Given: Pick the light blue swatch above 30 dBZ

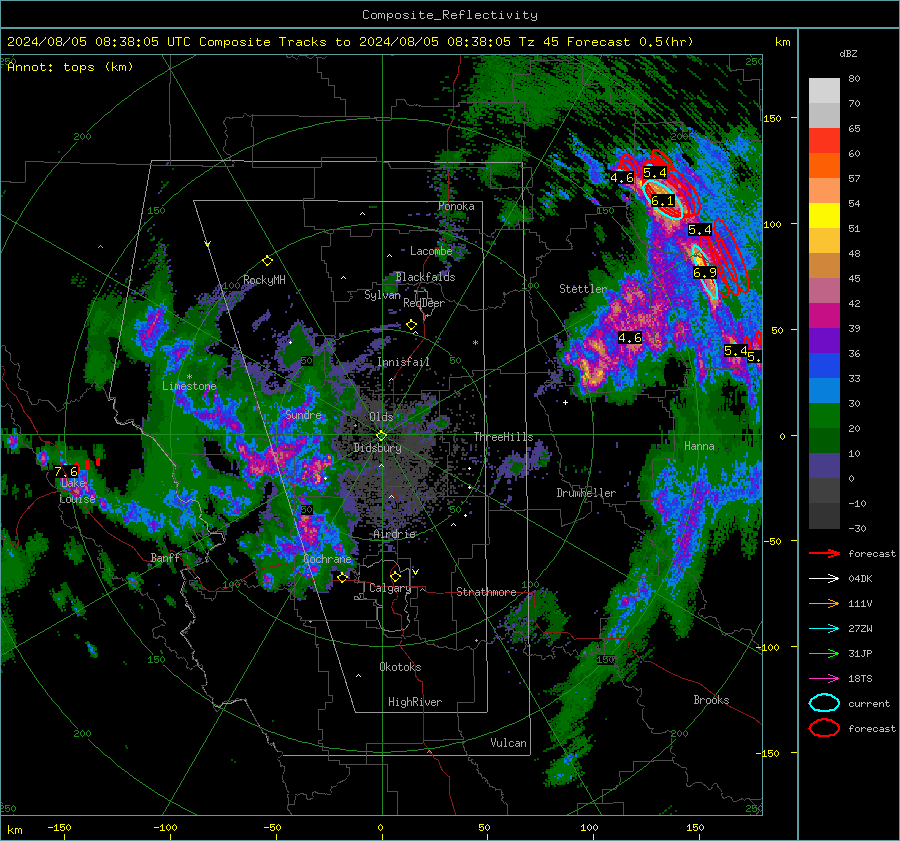Looking at the screenshot, I should coord(824,390).
